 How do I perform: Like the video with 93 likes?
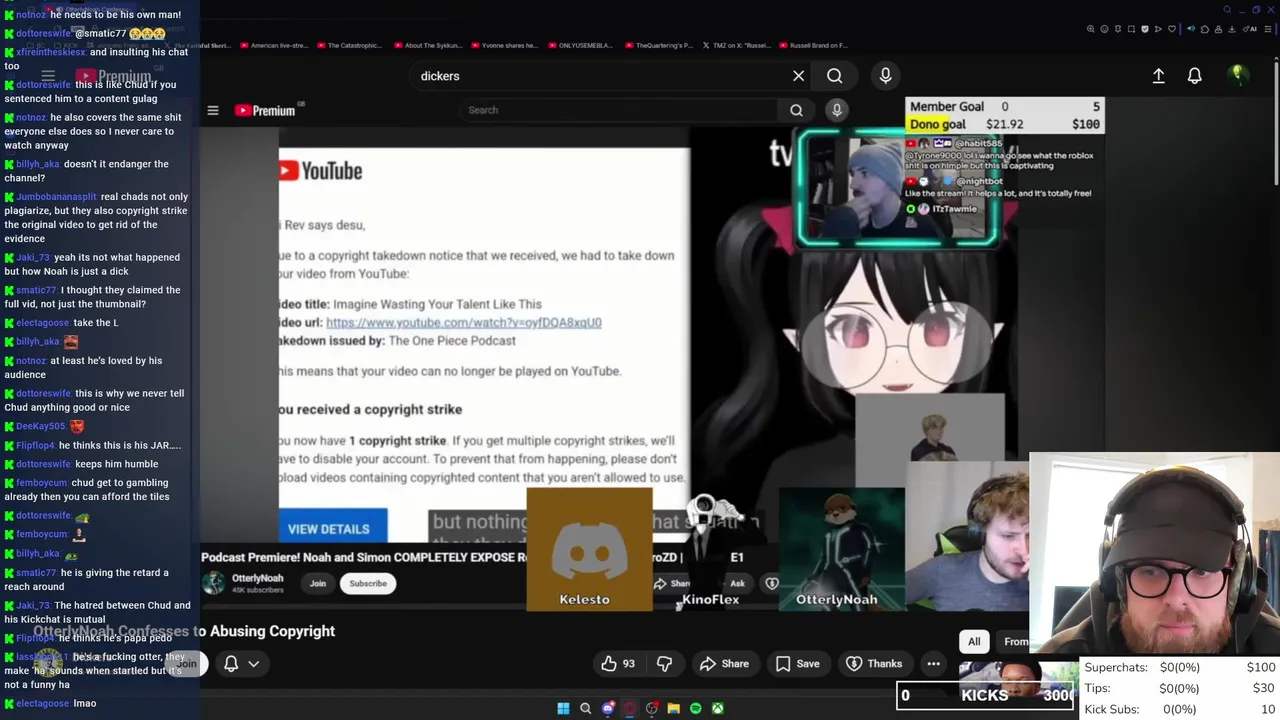click(x=618, y=663)
